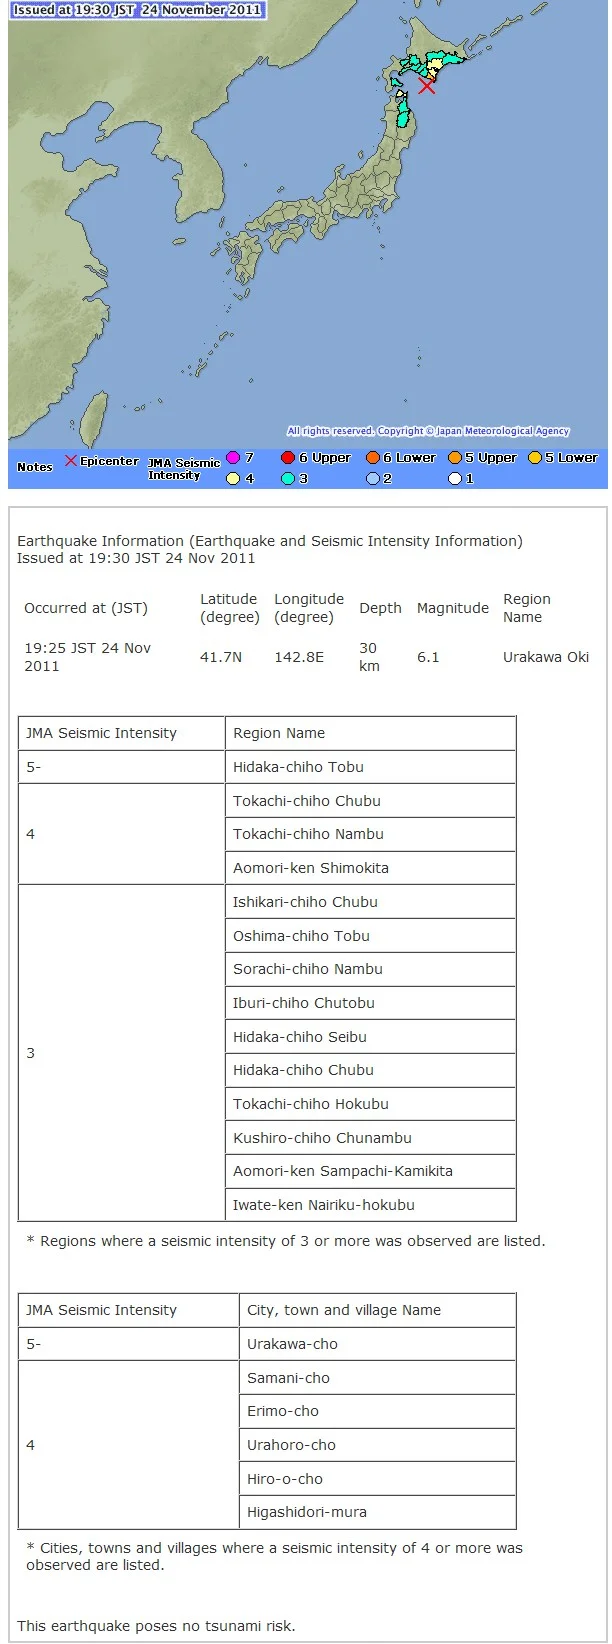612x1644 pixels.
Task: Select the white intensity 1 legend circle
Action: point(454,479)
